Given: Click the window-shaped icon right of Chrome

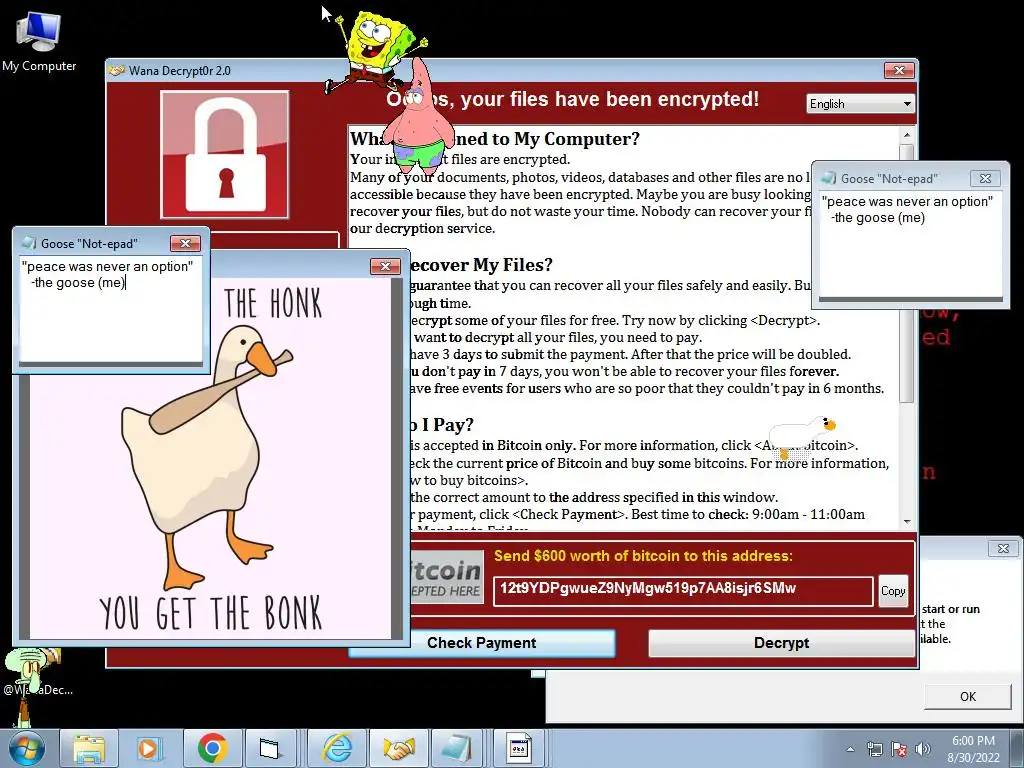Looking at the screenshot, I should pyautogui.click(x=269, y=748).
